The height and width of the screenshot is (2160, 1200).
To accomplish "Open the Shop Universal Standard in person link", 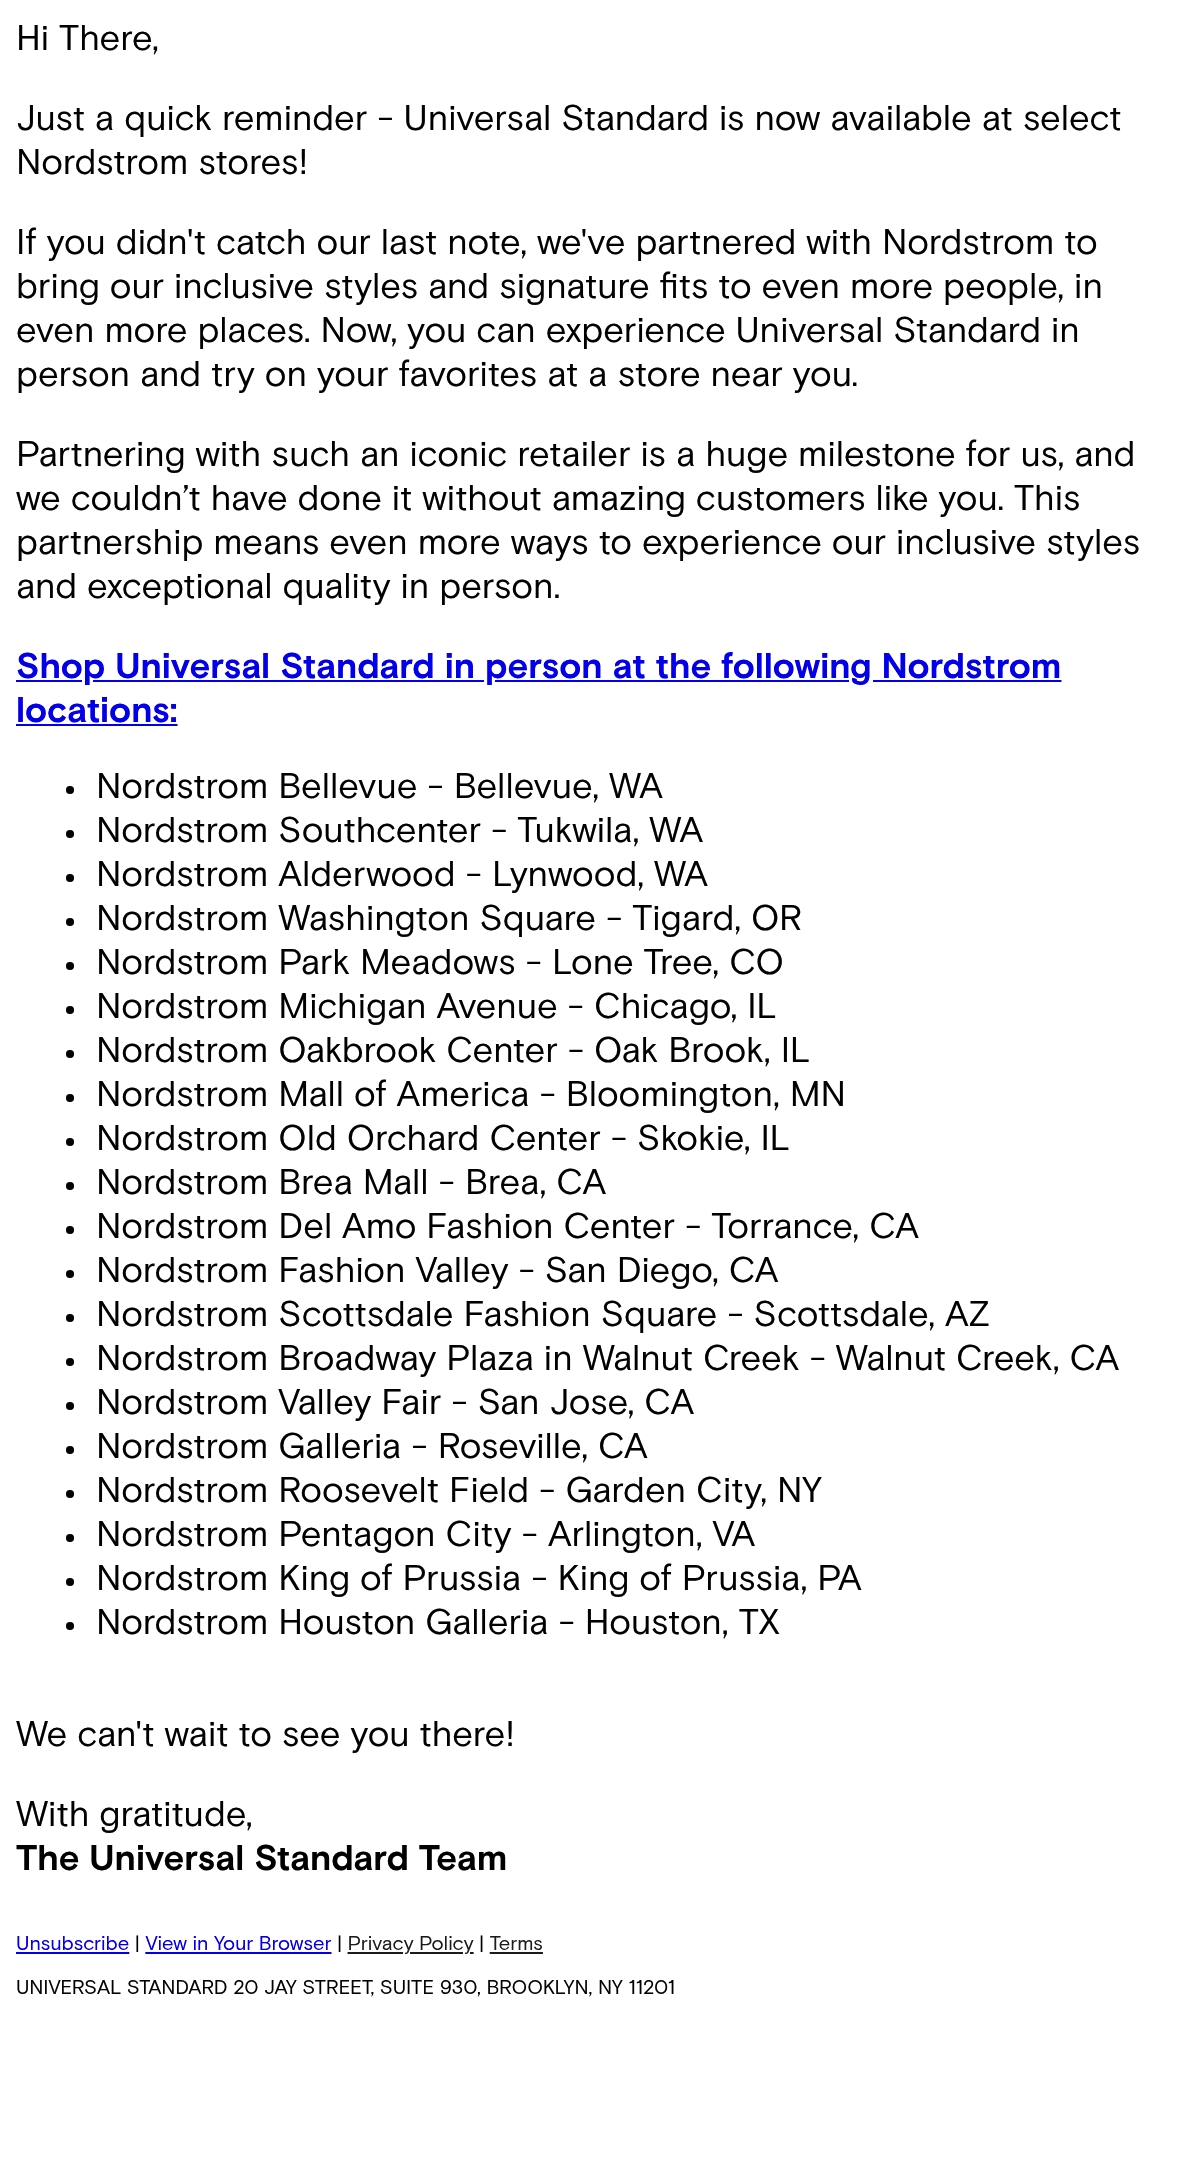I will pos(538,688).
